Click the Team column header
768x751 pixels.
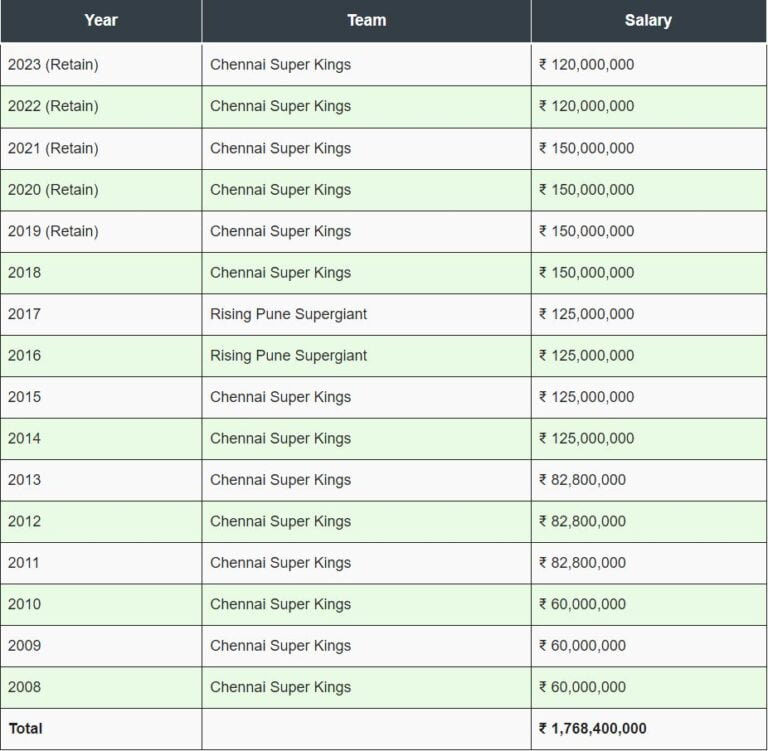pos(366,21)
